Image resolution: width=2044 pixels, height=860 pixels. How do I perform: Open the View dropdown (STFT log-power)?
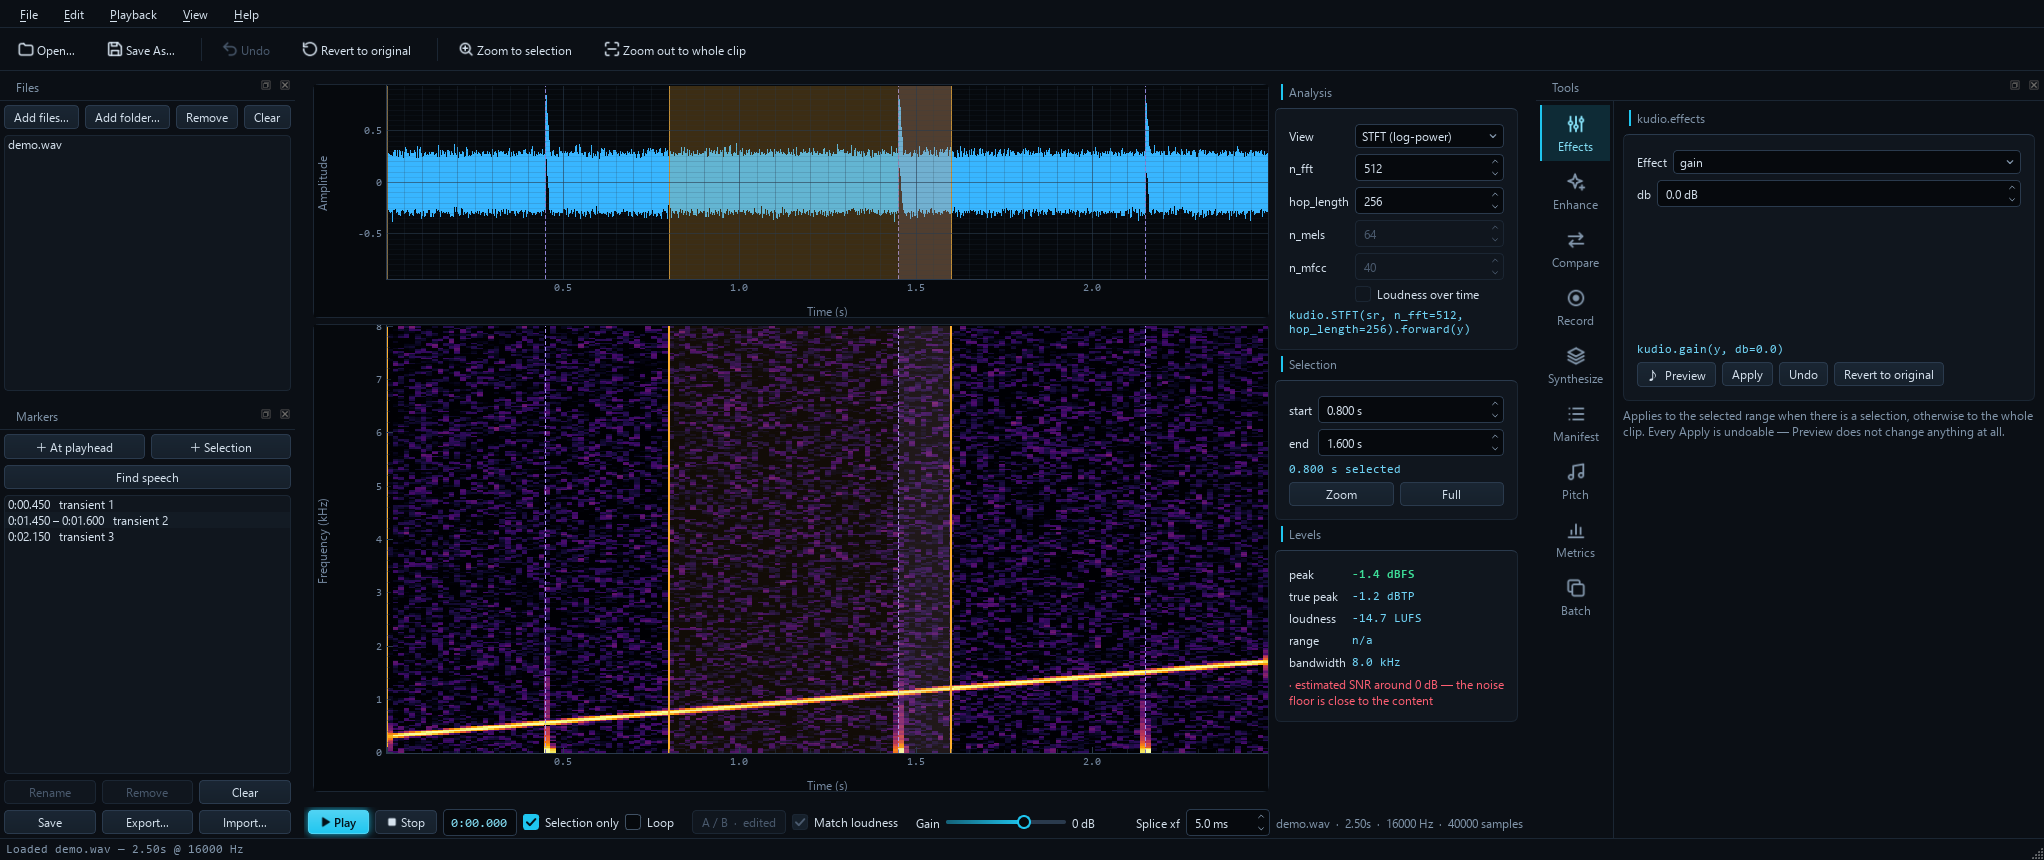(1429, 136)
